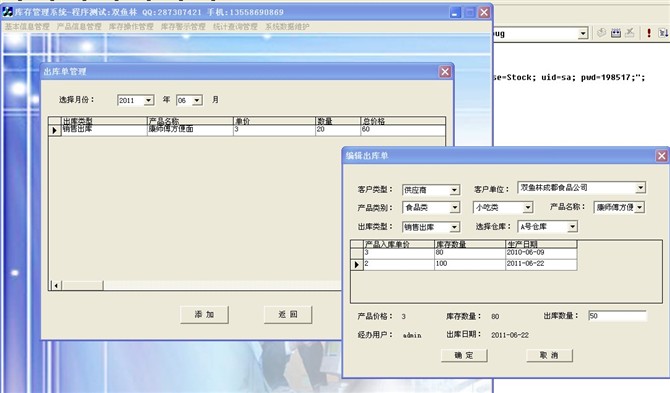670x393 pixels.
Task: Click the connection string code line in the IDE
Action: pos(569,78)
